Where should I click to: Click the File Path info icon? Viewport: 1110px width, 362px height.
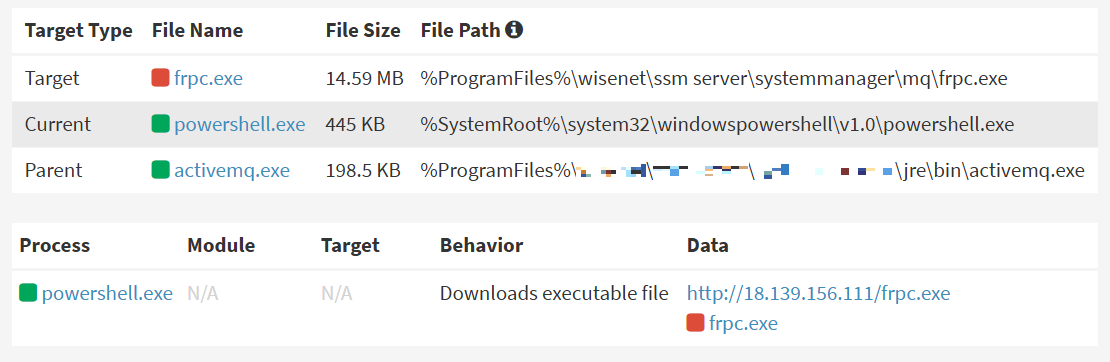tap(515, 30)
